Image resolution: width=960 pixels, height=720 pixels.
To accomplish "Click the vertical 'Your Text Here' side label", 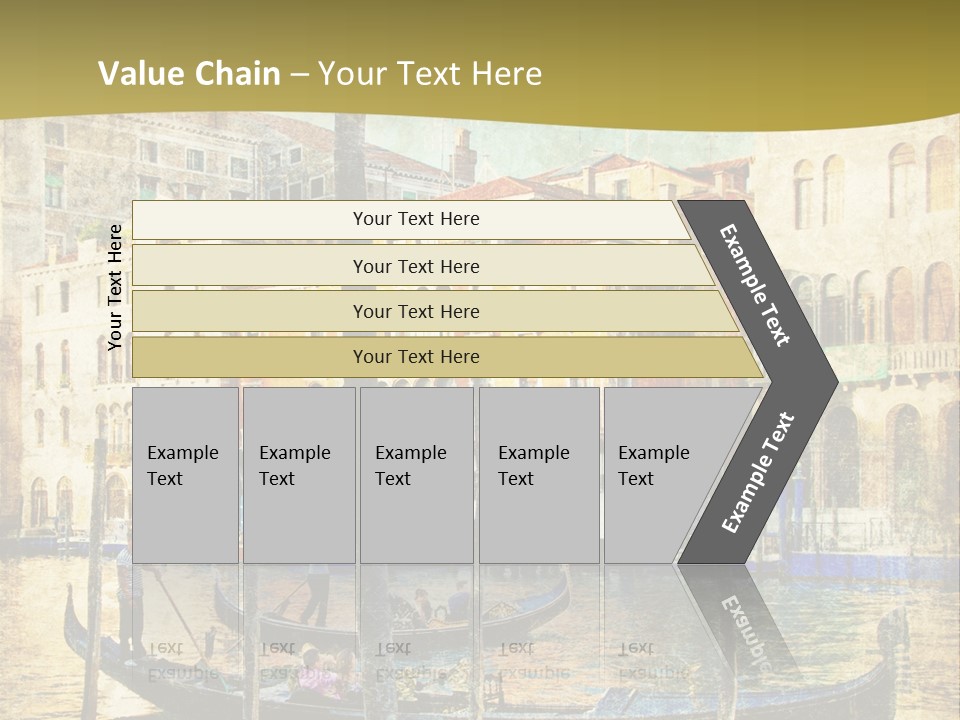I will coord(114,287).
